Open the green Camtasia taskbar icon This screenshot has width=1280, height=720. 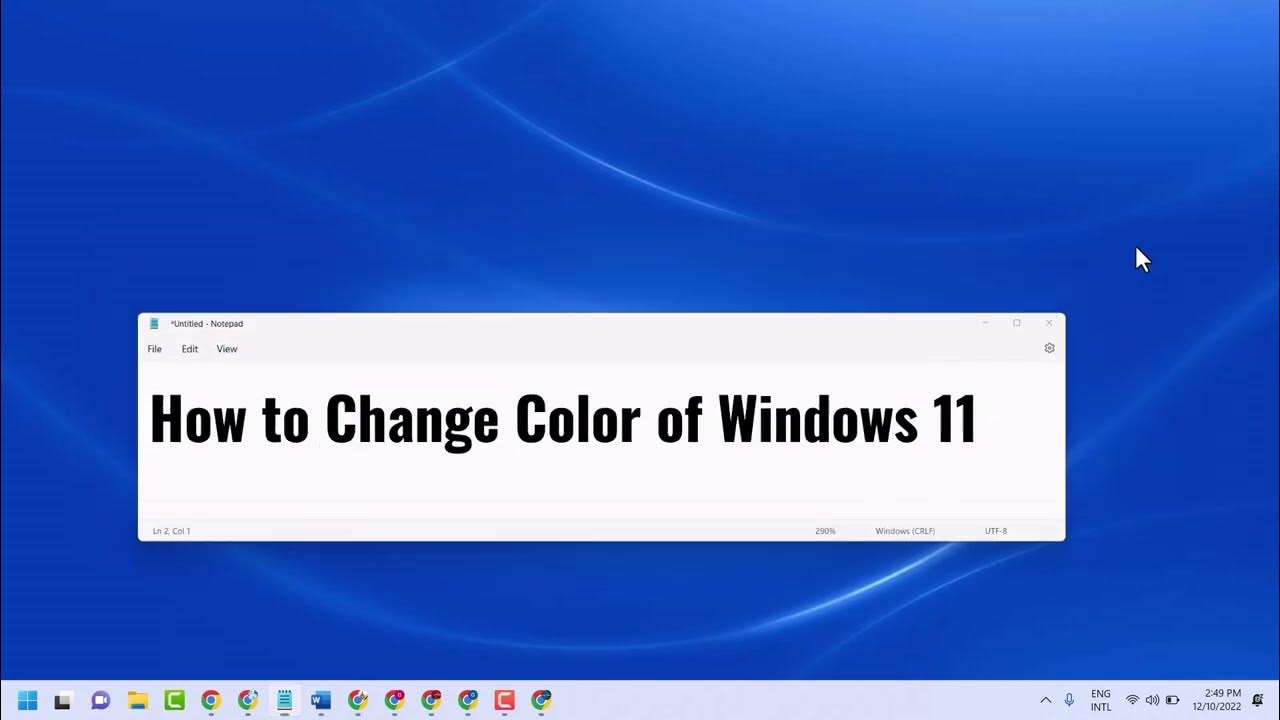pos(174,700)
